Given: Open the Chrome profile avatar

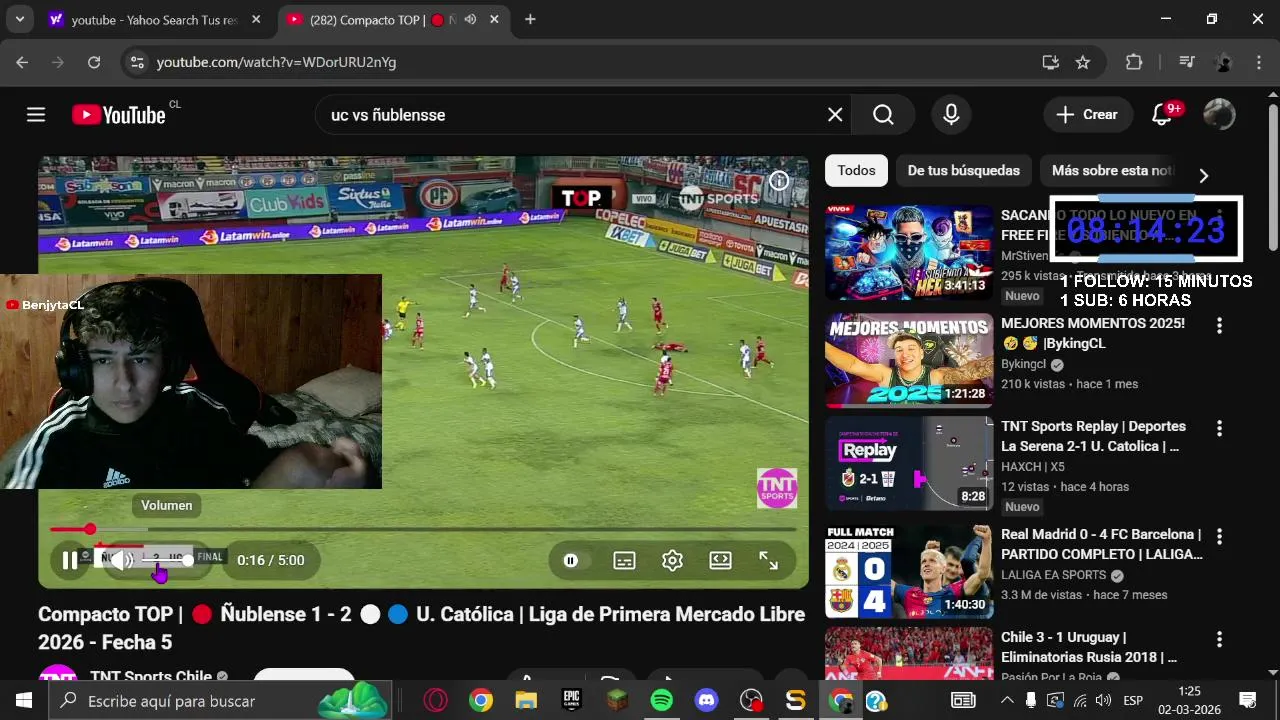Looking at the screenshot, I should click(x=1224, y=62).
